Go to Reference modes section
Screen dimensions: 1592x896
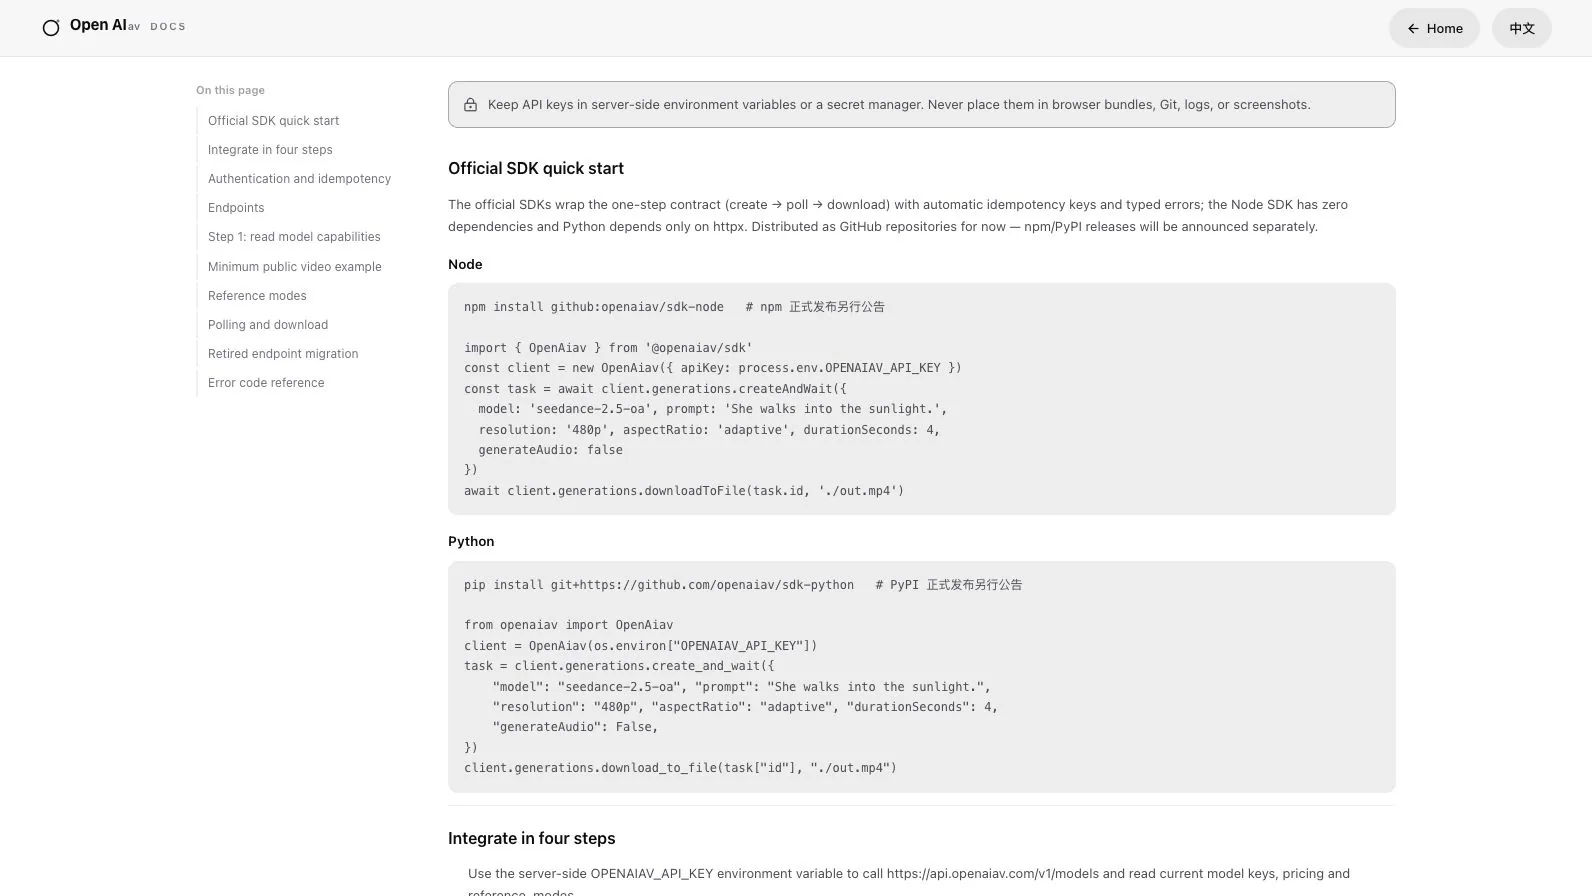click(257, 296)
